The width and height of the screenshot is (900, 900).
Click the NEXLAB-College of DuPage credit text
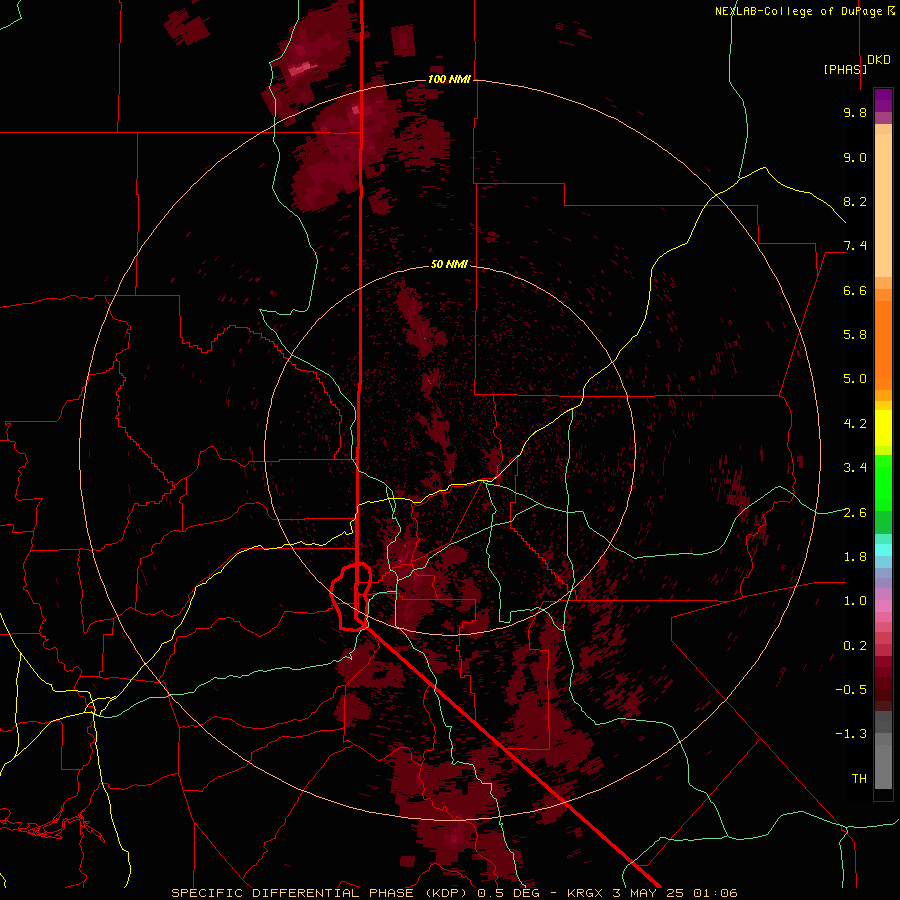(x=798, y=11)
